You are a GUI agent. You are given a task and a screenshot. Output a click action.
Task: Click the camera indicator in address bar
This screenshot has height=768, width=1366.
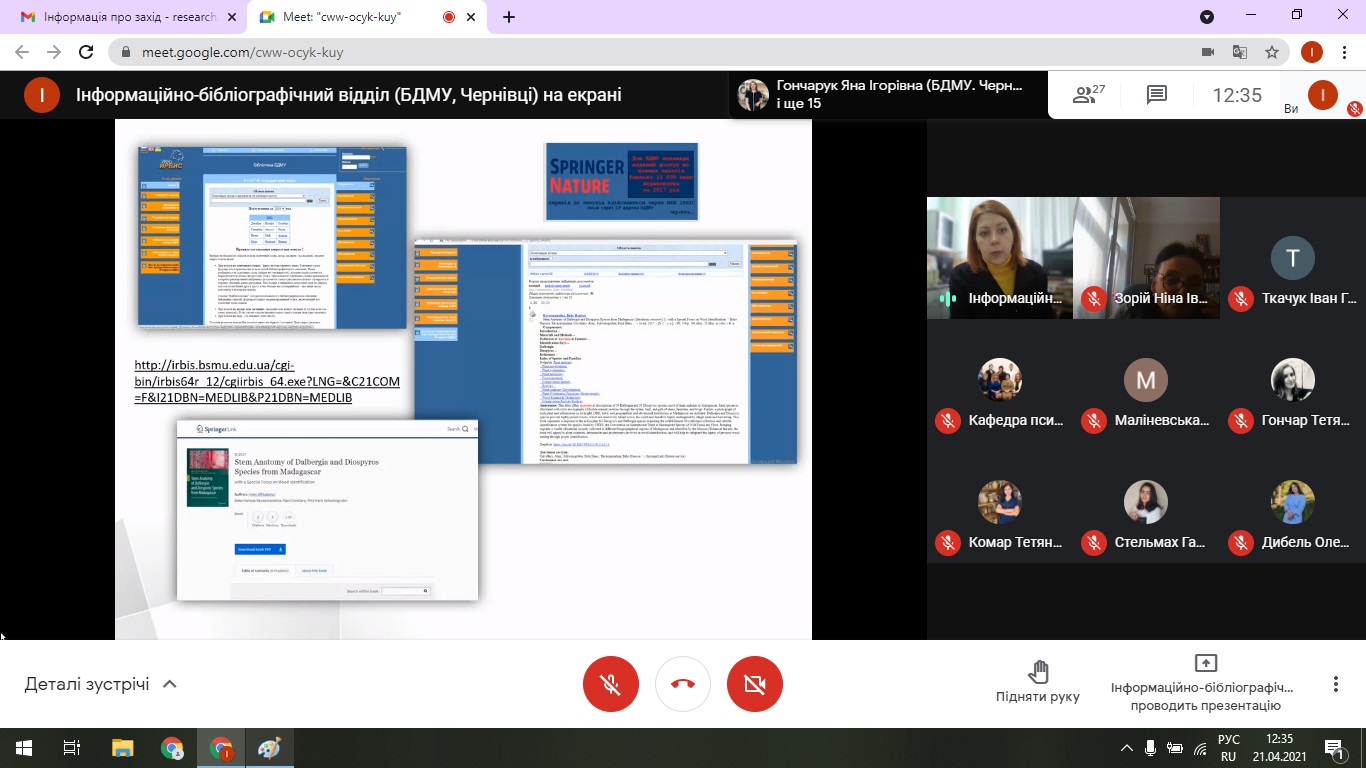point(1207,52)
